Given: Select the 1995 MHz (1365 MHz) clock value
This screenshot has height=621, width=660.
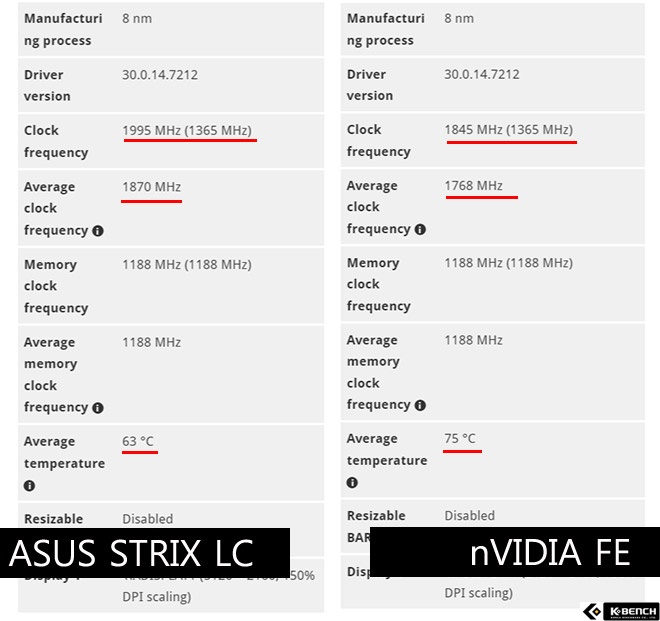Looking at the screenshot, I should (x=187, y=131).
